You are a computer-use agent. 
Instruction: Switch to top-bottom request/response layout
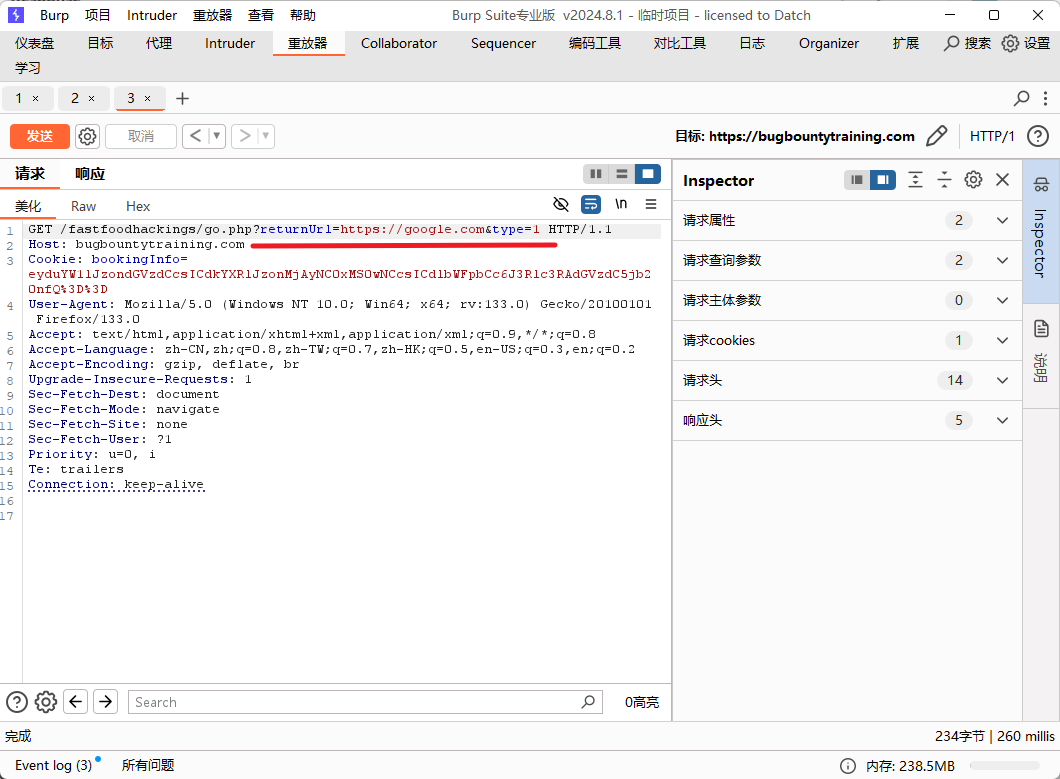[622, 174]
